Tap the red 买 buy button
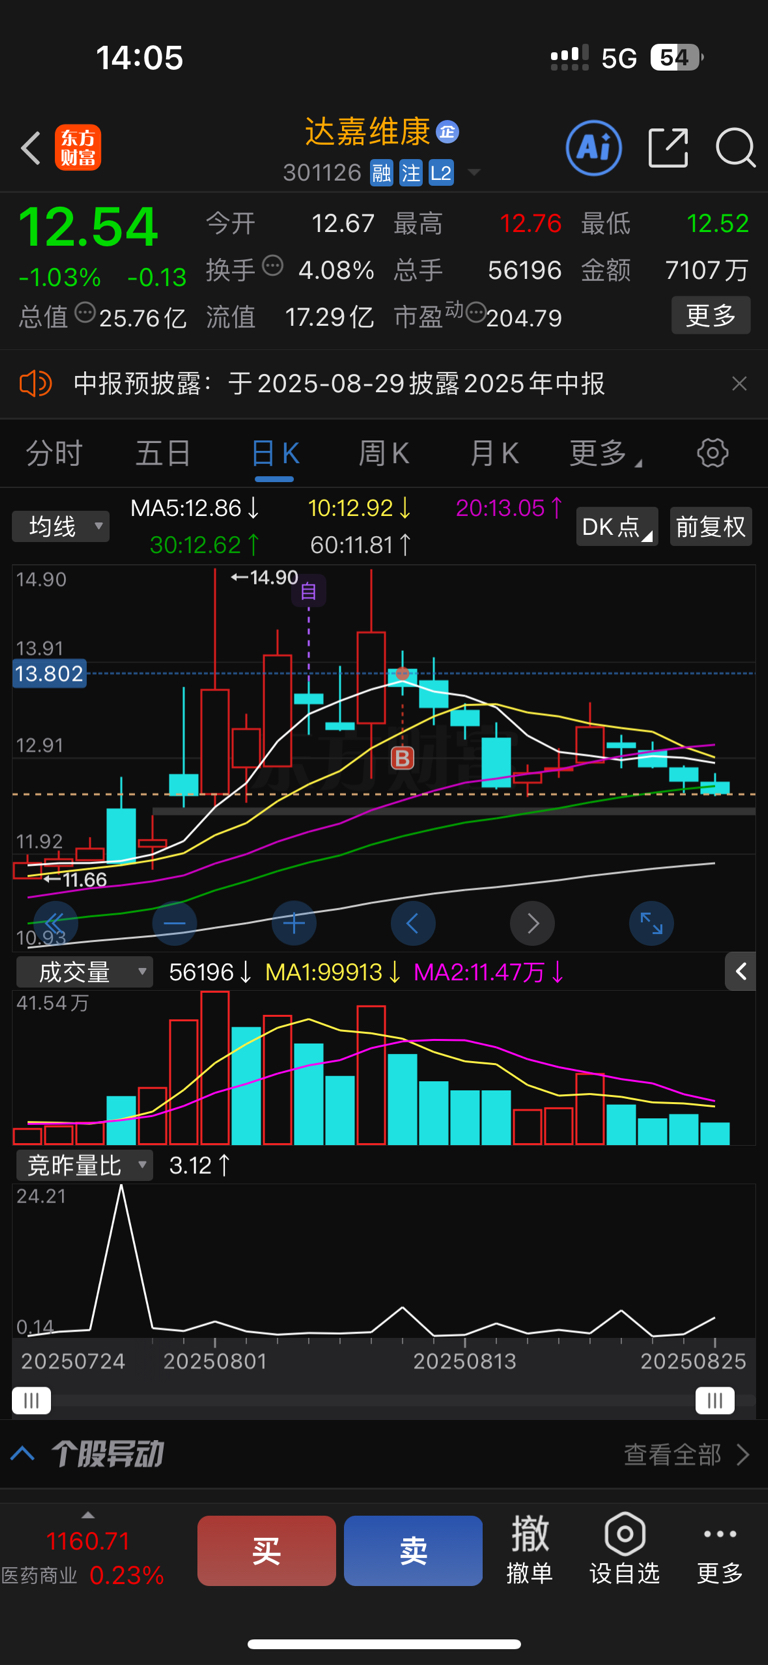The height and width of the screenshot is (1665, 769). point(266,1551)
